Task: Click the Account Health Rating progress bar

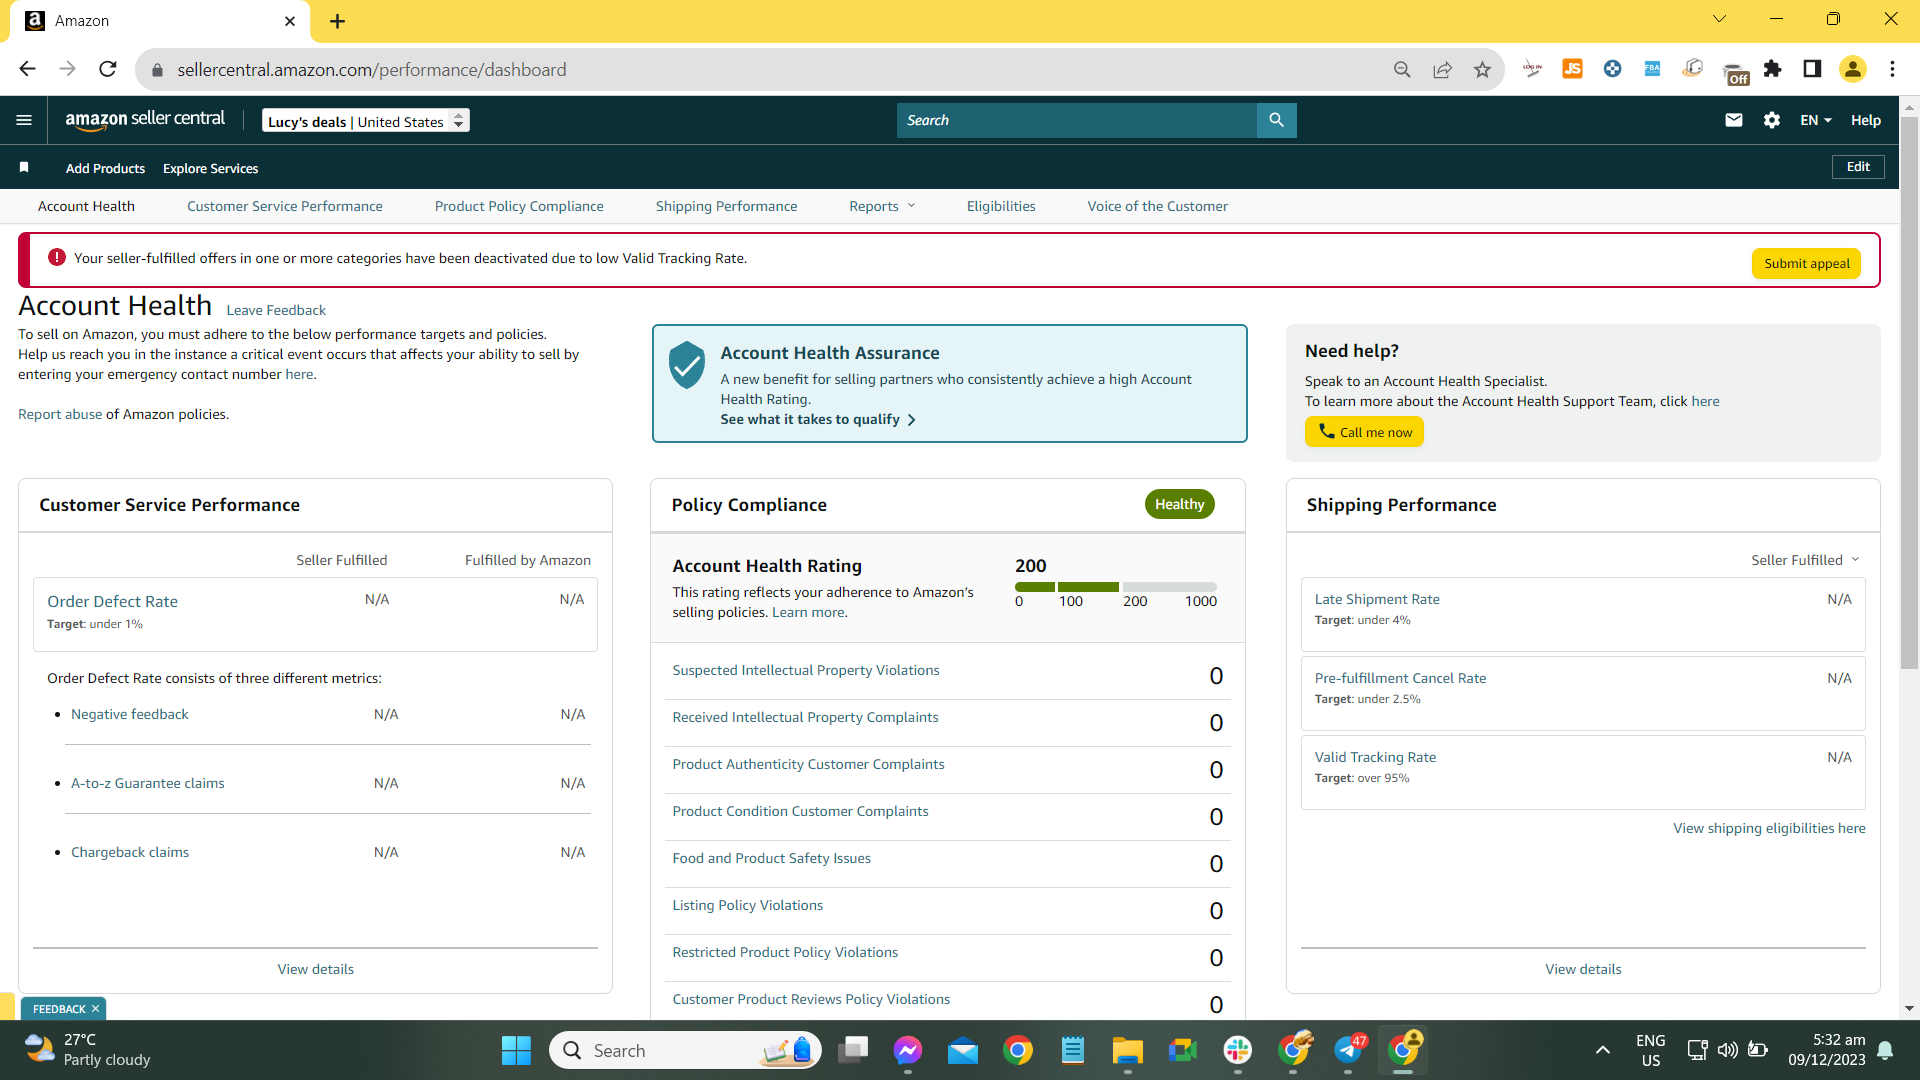Action: click(1116, 587)
